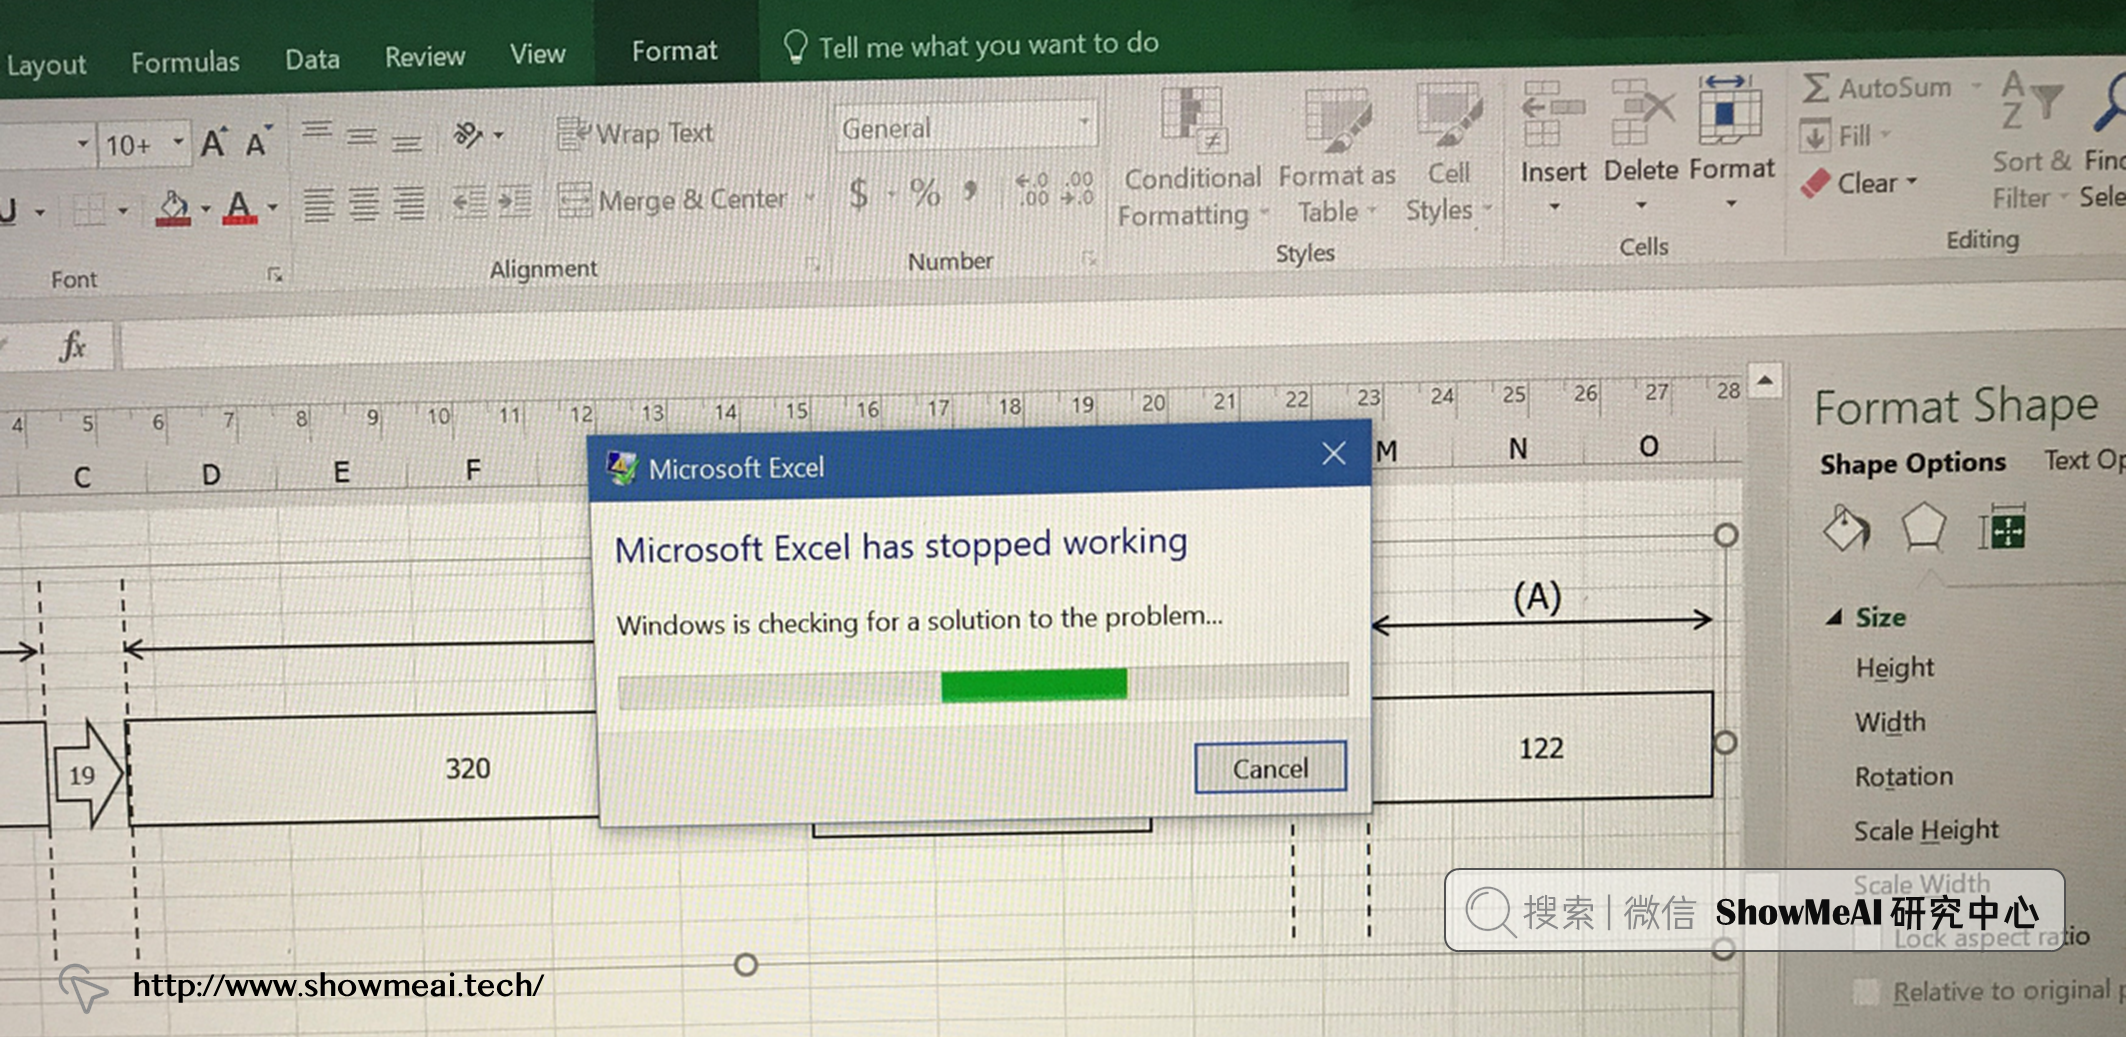Click the scroll up arrow above worksheet
Image resolution: width=2126 pixels, height=1037 pixels.
pos(1764,380)
